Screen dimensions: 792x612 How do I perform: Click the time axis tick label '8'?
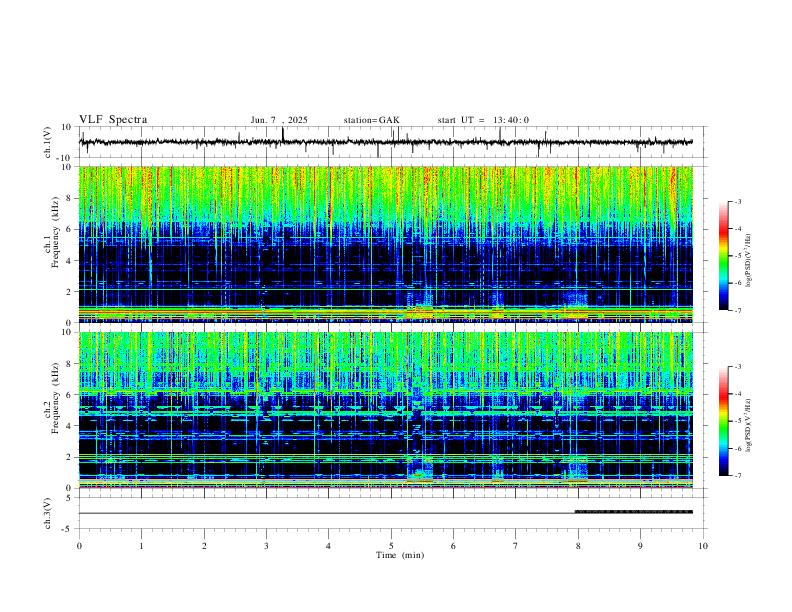(578, 546)
